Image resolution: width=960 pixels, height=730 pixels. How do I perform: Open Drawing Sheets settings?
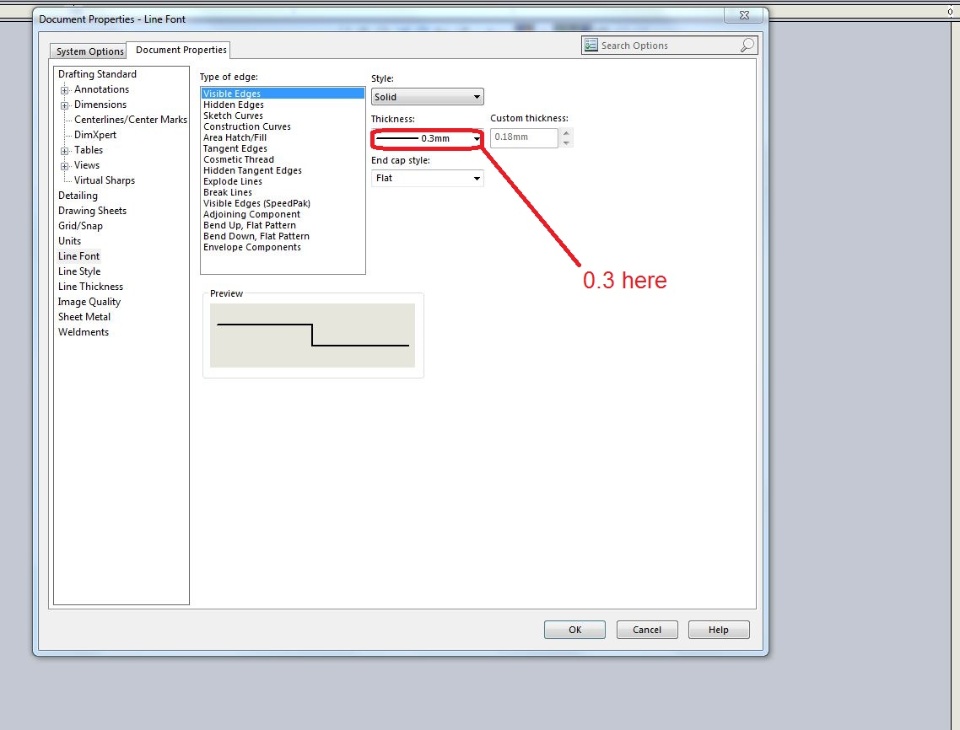[92, 211]
